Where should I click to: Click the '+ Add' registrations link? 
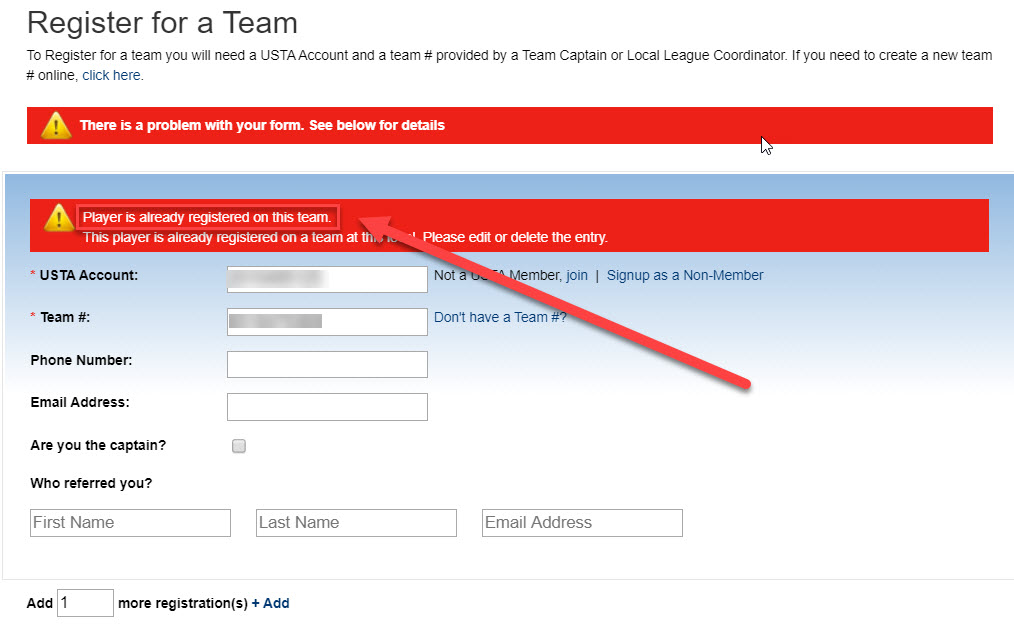pos(270,603)
